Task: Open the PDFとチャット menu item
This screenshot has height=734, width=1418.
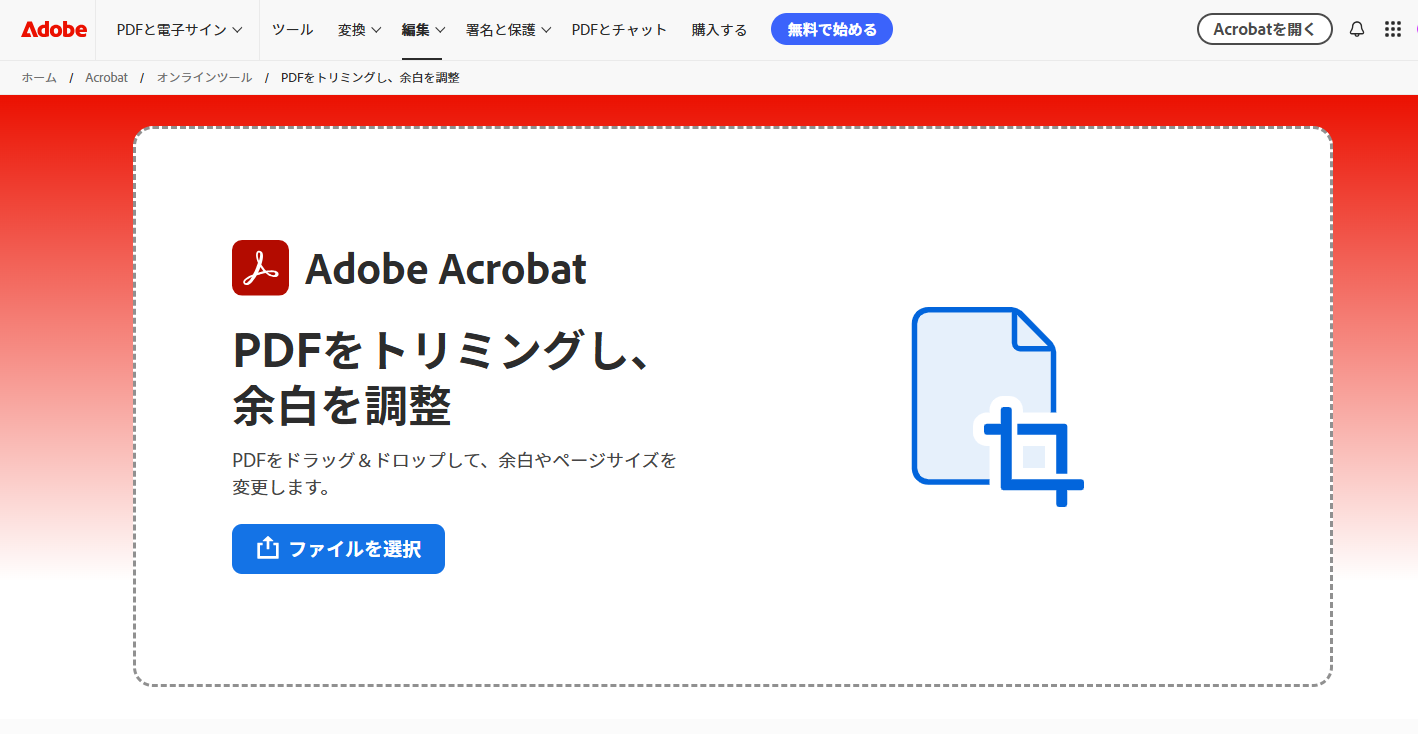Action: click(619, 30)
